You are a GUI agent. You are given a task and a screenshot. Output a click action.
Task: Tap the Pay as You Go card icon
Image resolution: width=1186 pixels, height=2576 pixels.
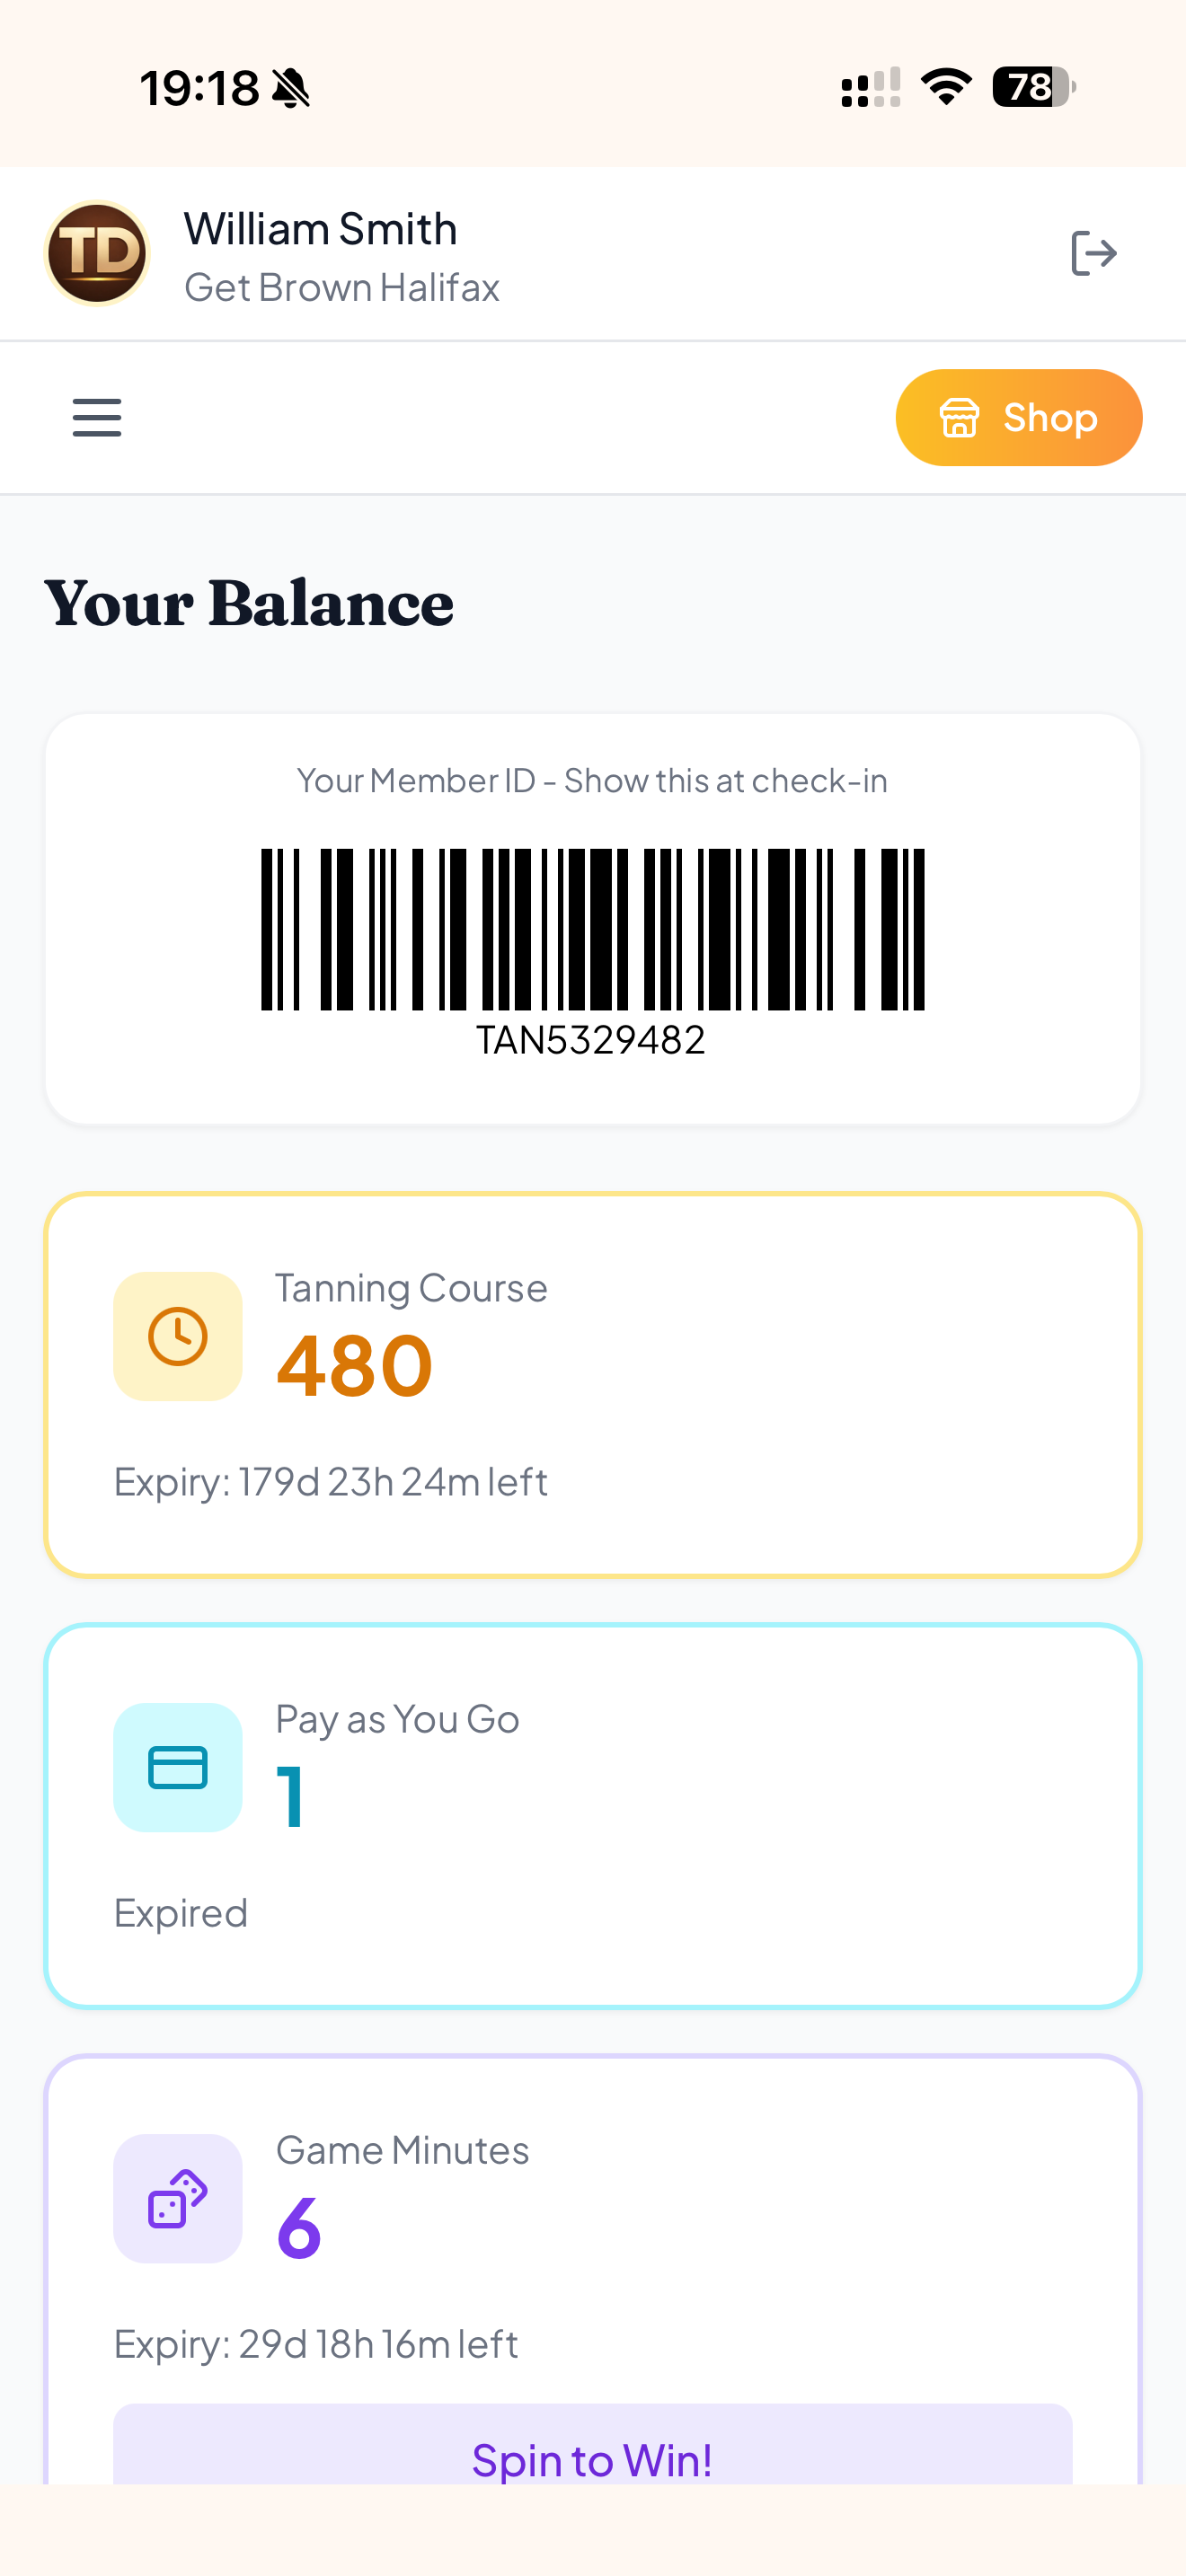coord(178,1767)
